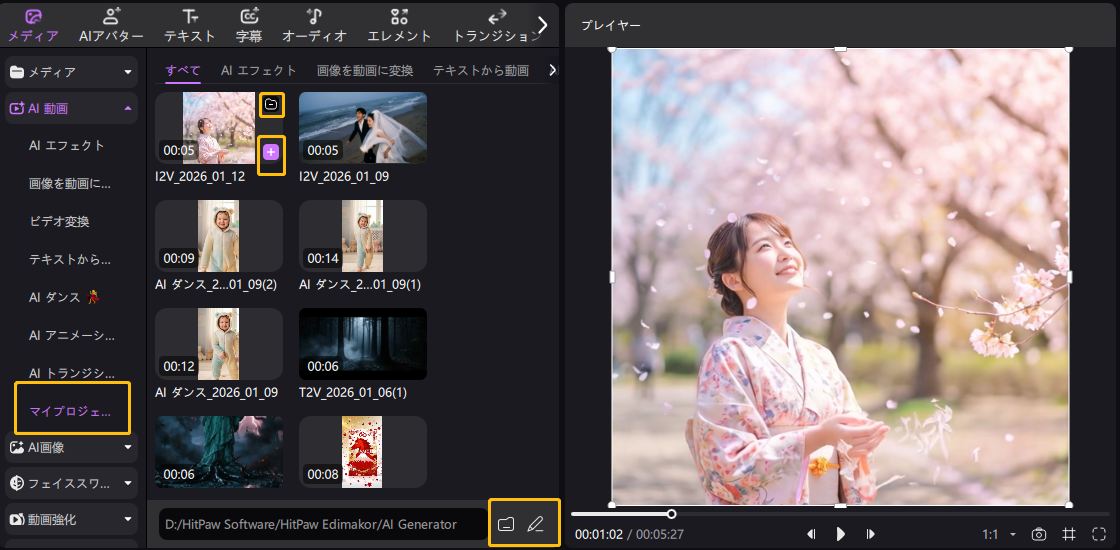Open the トランジション transitions tool

(496, 26)
